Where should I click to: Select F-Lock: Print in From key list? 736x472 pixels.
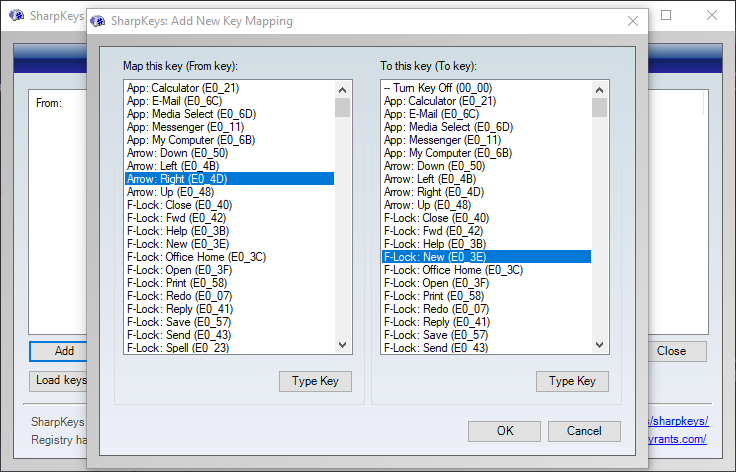coord(230,283)
